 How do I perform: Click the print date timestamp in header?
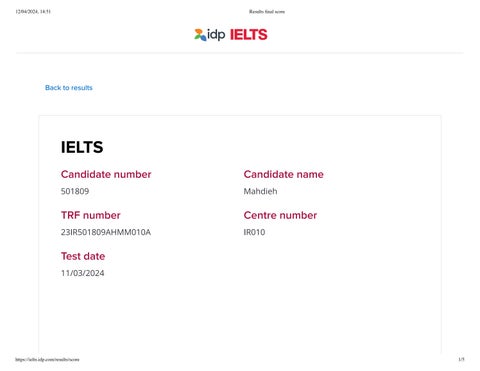(33, 12)
